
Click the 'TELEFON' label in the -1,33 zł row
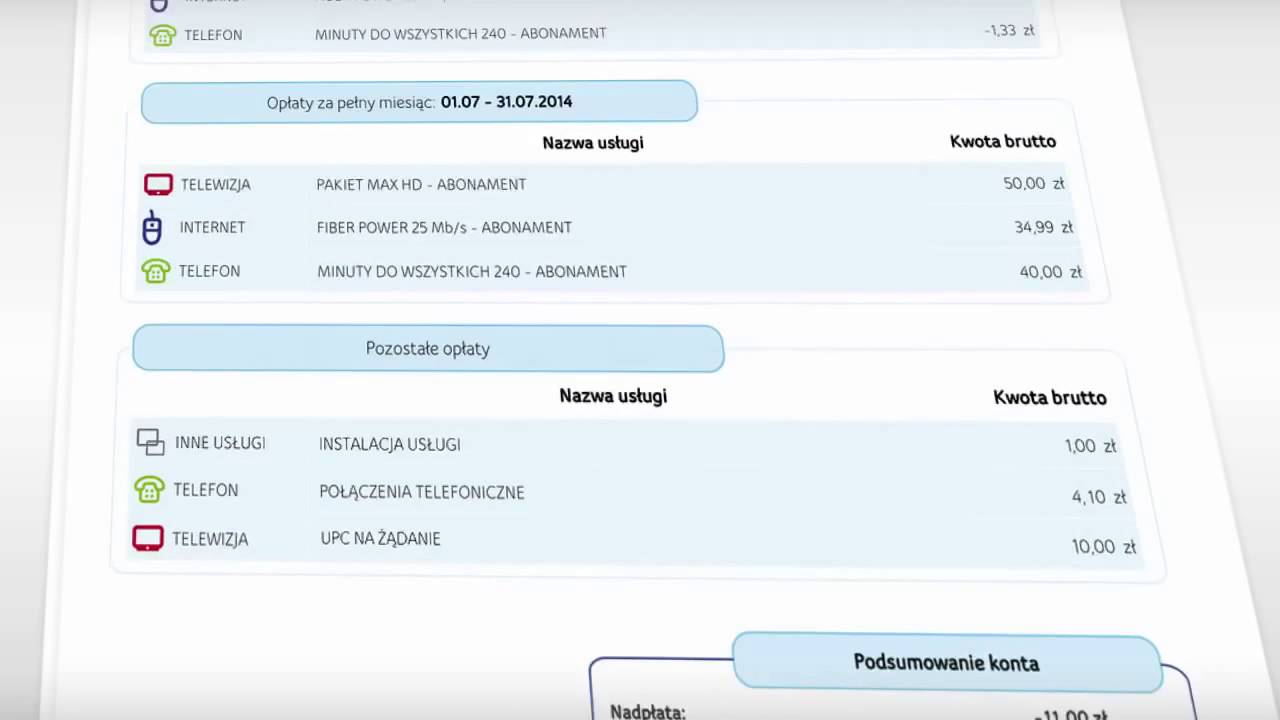tap(213, 35)
